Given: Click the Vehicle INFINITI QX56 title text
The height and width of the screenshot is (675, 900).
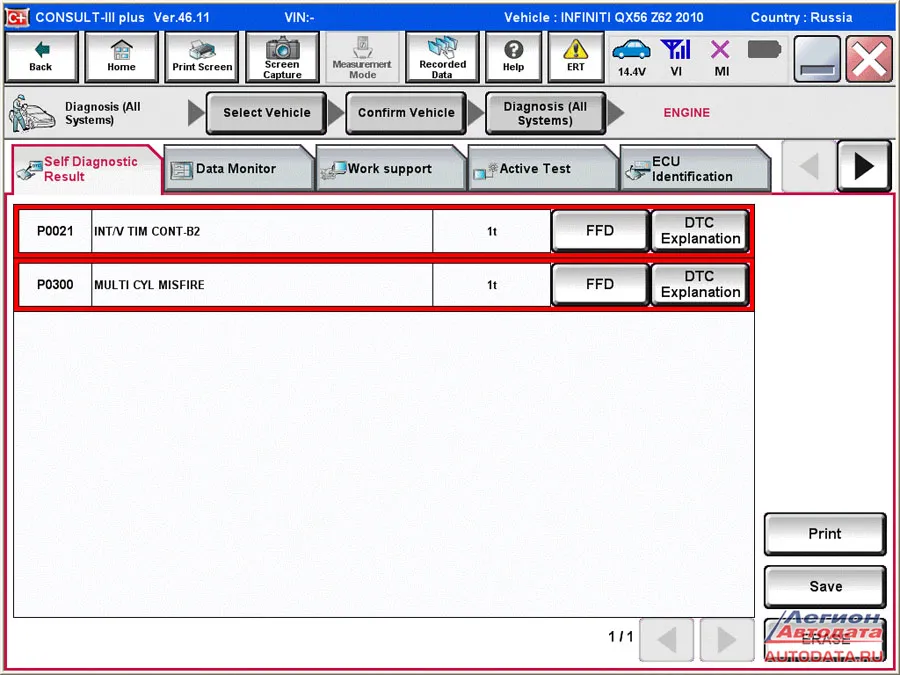Looking at the screenshot, I should click(x=603, y=17).
